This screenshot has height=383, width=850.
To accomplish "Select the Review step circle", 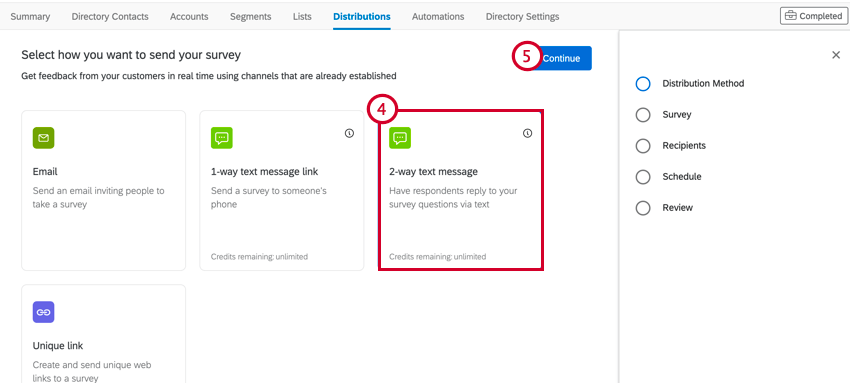I will pos(643,208).
